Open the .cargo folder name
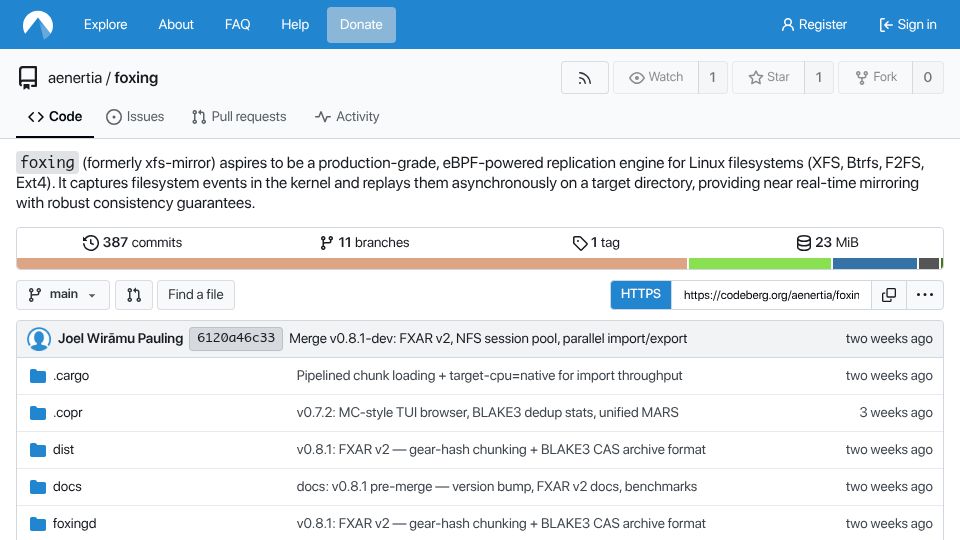 coord(71,376)
